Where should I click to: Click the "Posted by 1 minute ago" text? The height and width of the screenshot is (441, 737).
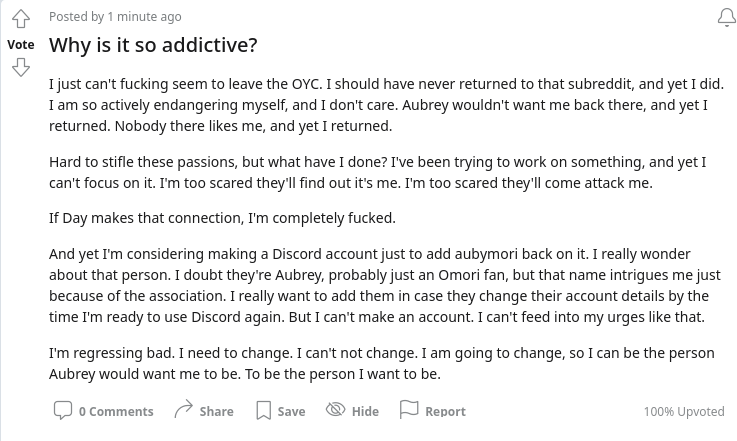pyautogui.click(x=115, y=16)
